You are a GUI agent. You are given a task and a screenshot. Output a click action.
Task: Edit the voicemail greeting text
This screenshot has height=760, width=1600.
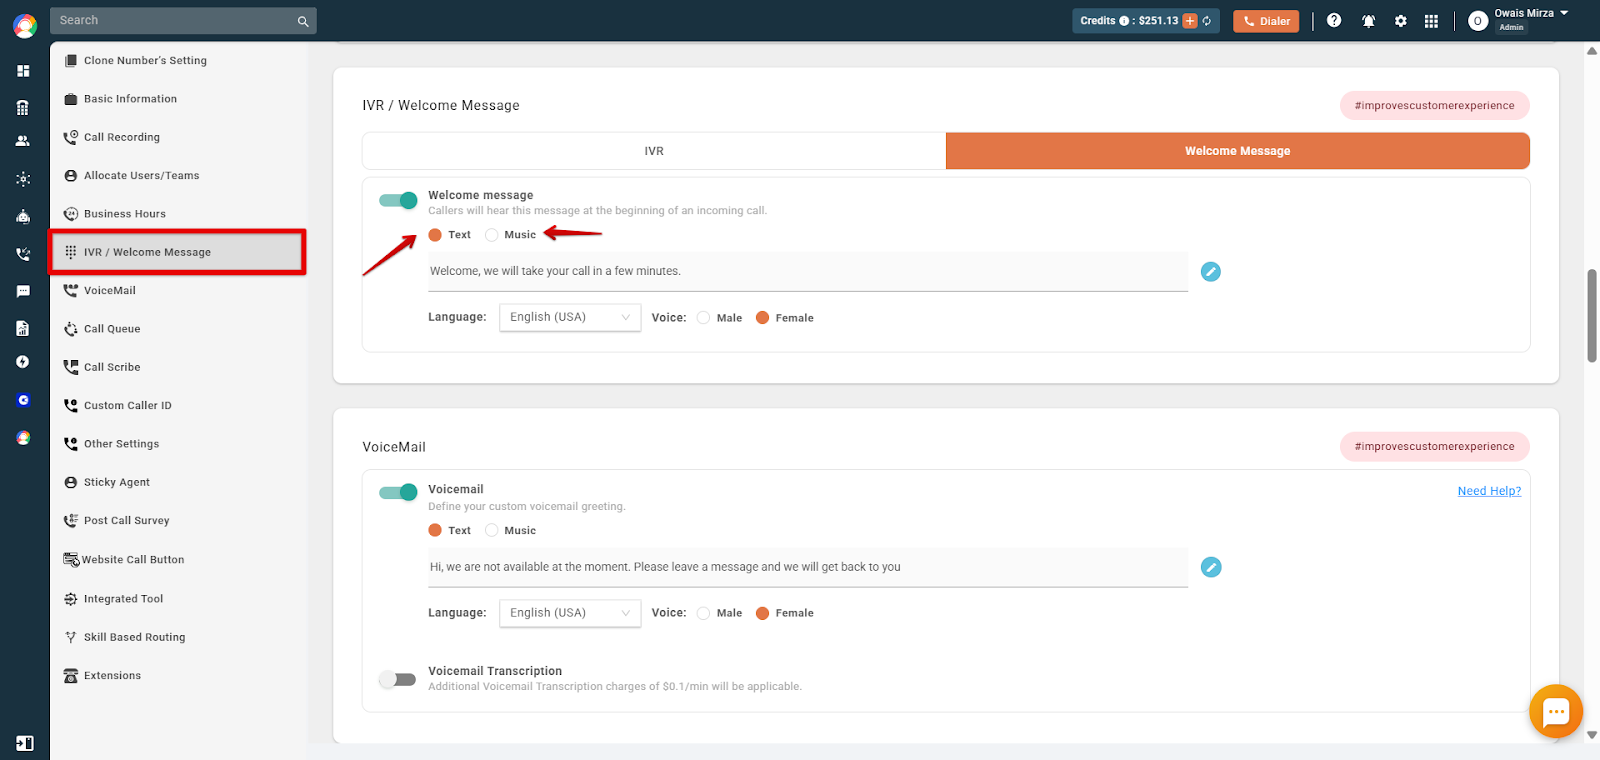click(x=1211, y=567)
